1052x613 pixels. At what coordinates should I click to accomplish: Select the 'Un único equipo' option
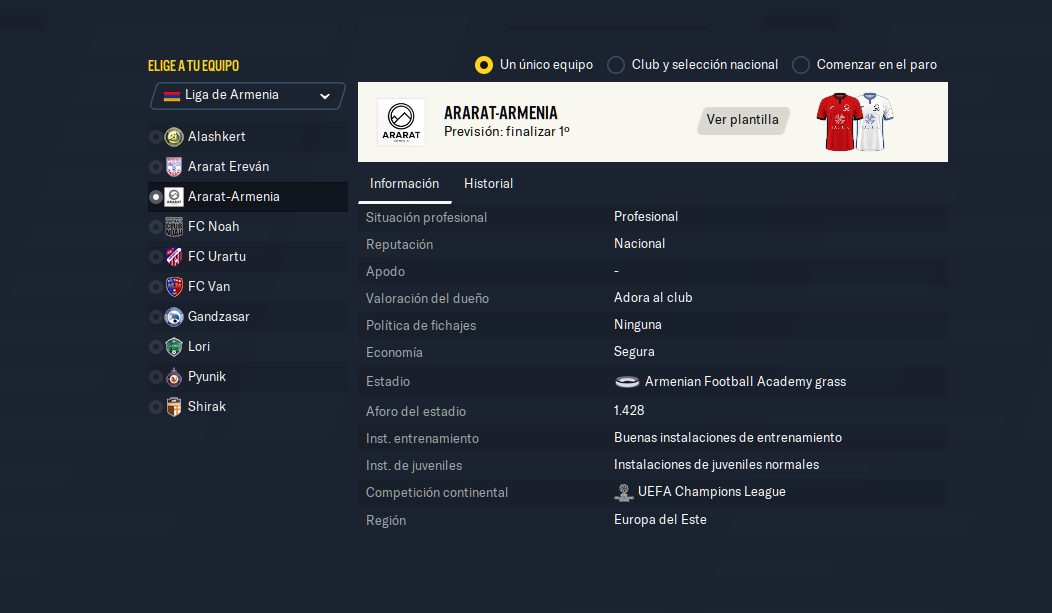click(484, 65)
